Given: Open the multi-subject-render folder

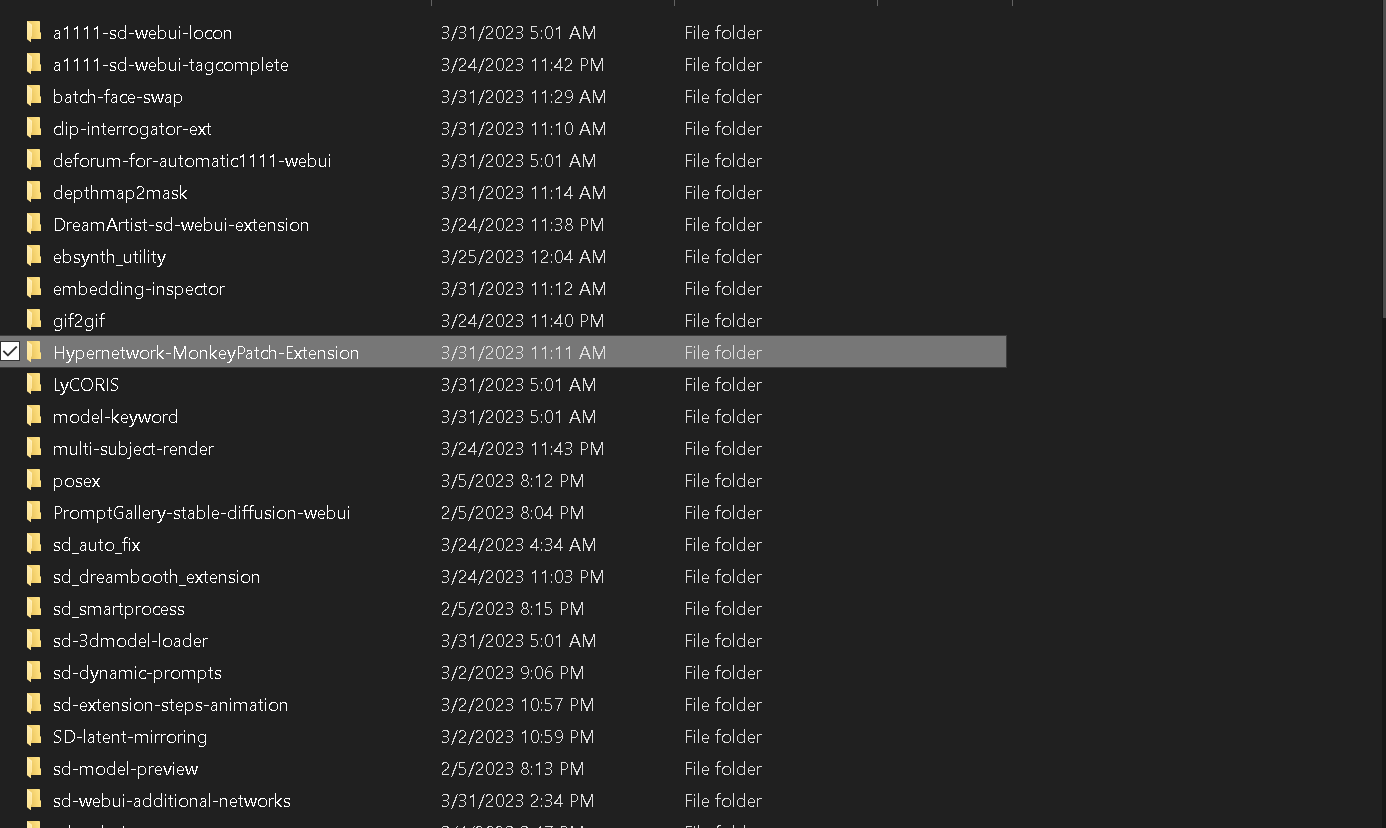Looking at the screenshot, I should 132,448.
